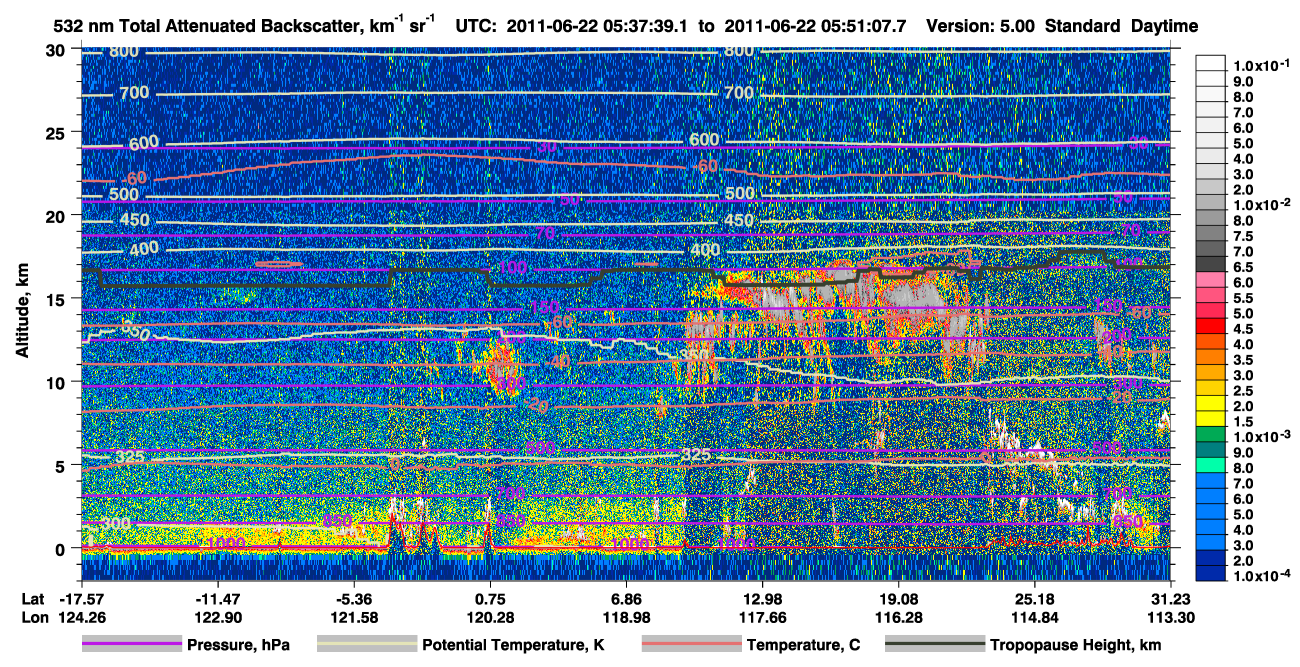Click the colorbar label '5.5'
This screenshot has height=667, width=1300.
point(1243,298)
